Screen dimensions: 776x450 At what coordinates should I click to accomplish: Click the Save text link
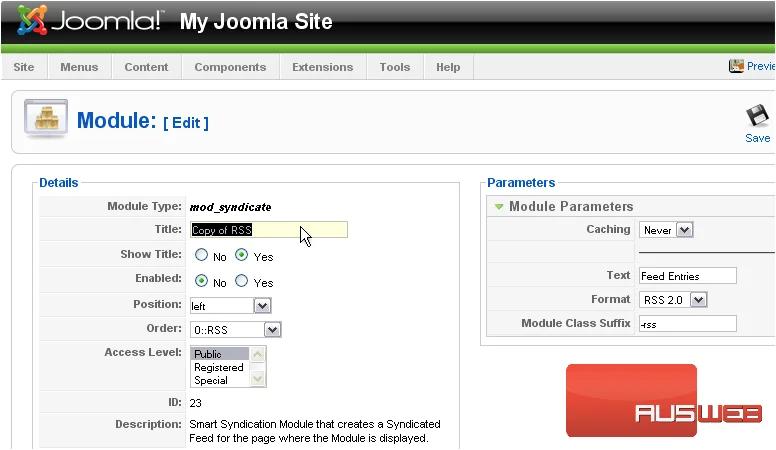pos(758,138)
